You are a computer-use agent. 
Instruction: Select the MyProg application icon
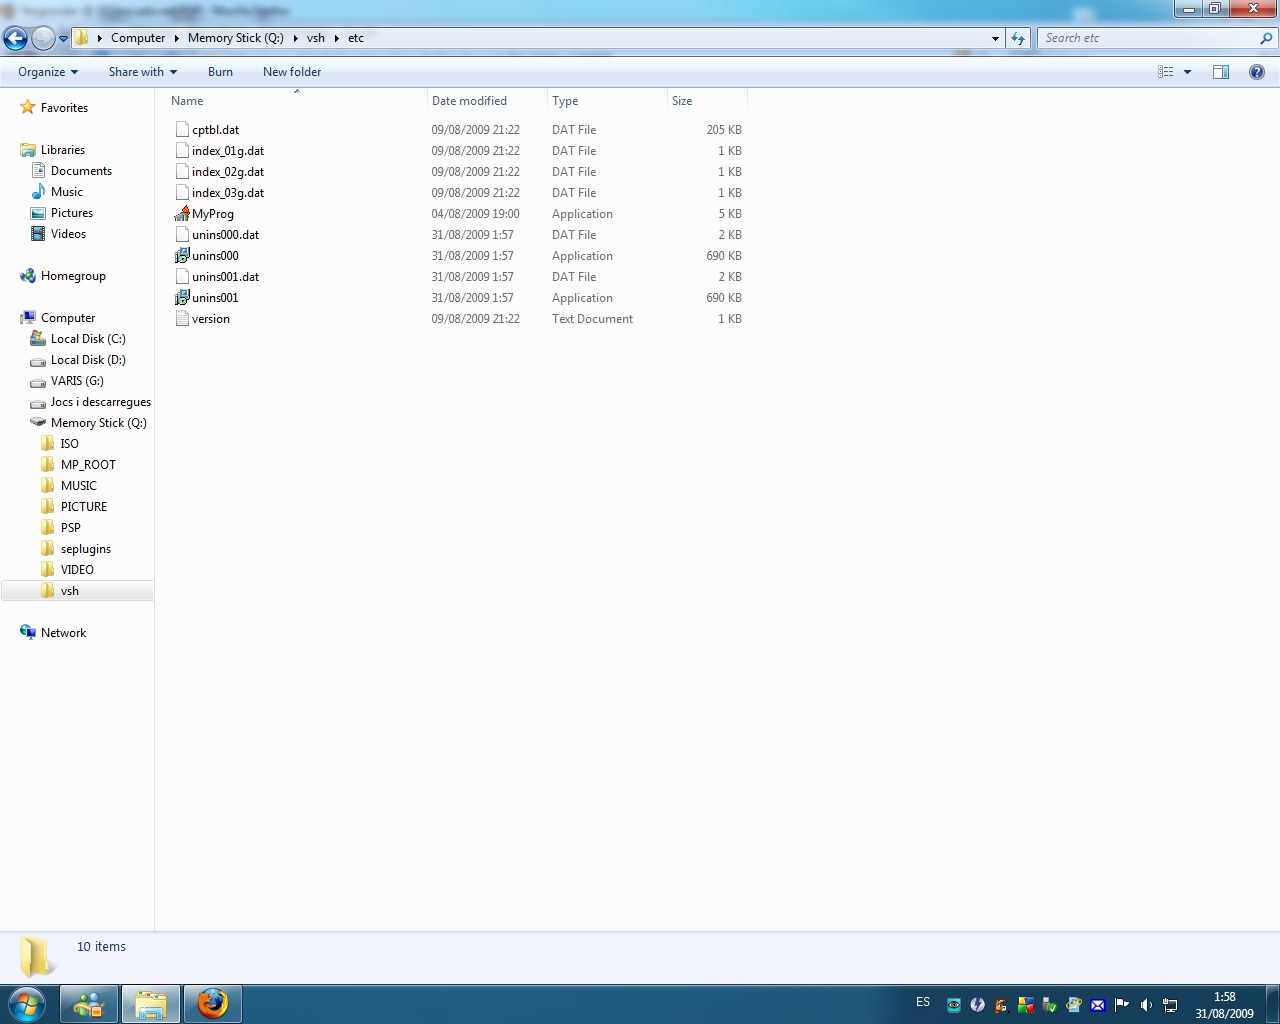click(x=182, y=214)
